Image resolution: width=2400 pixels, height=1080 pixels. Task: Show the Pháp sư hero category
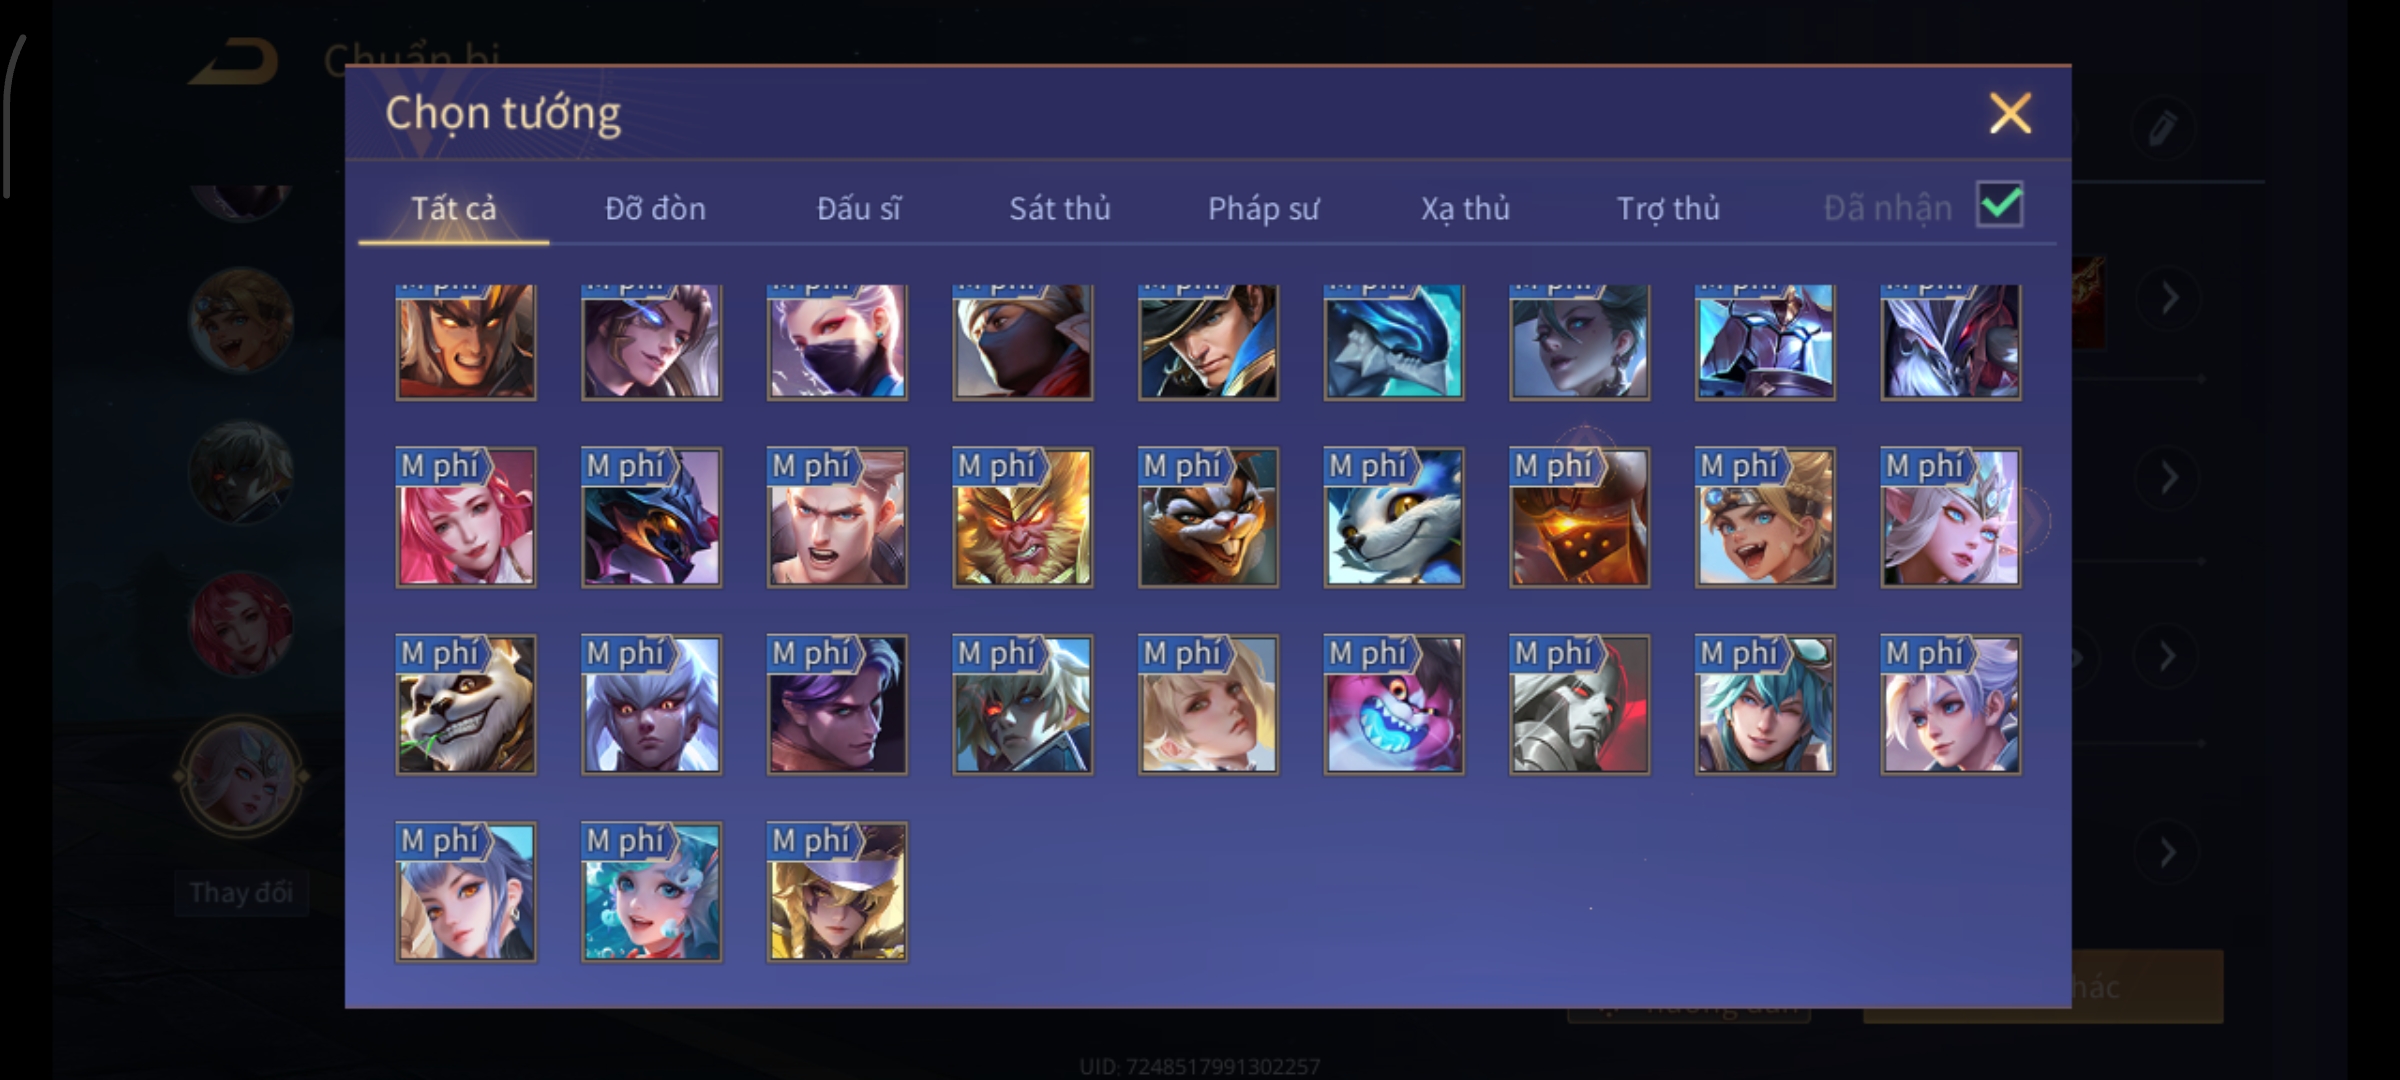pos(1263,208)
